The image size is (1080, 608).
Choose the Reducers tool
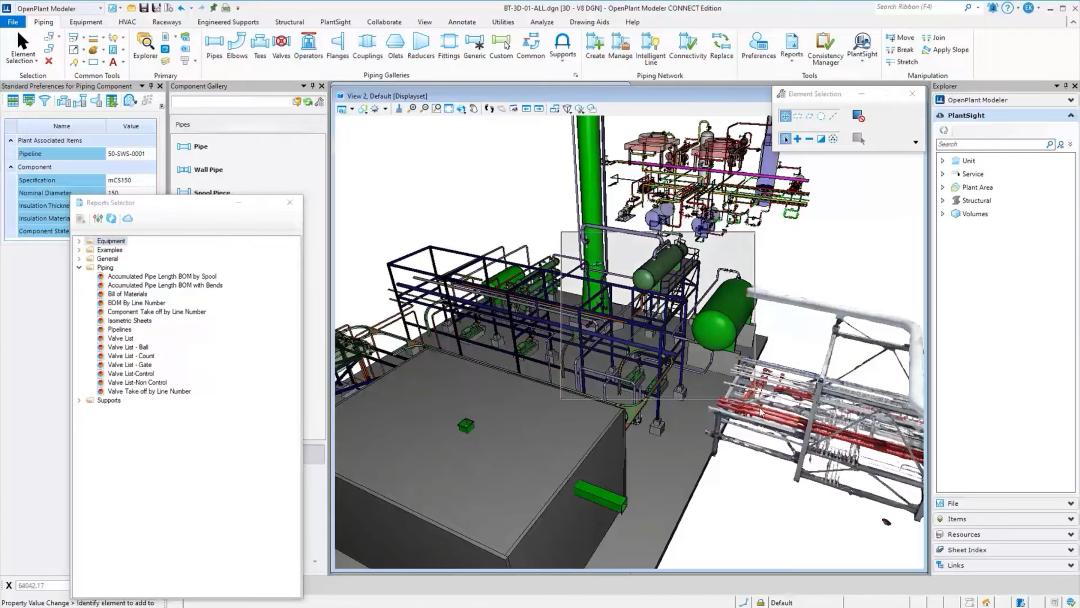pyautogui.click(x=421, y=46)
